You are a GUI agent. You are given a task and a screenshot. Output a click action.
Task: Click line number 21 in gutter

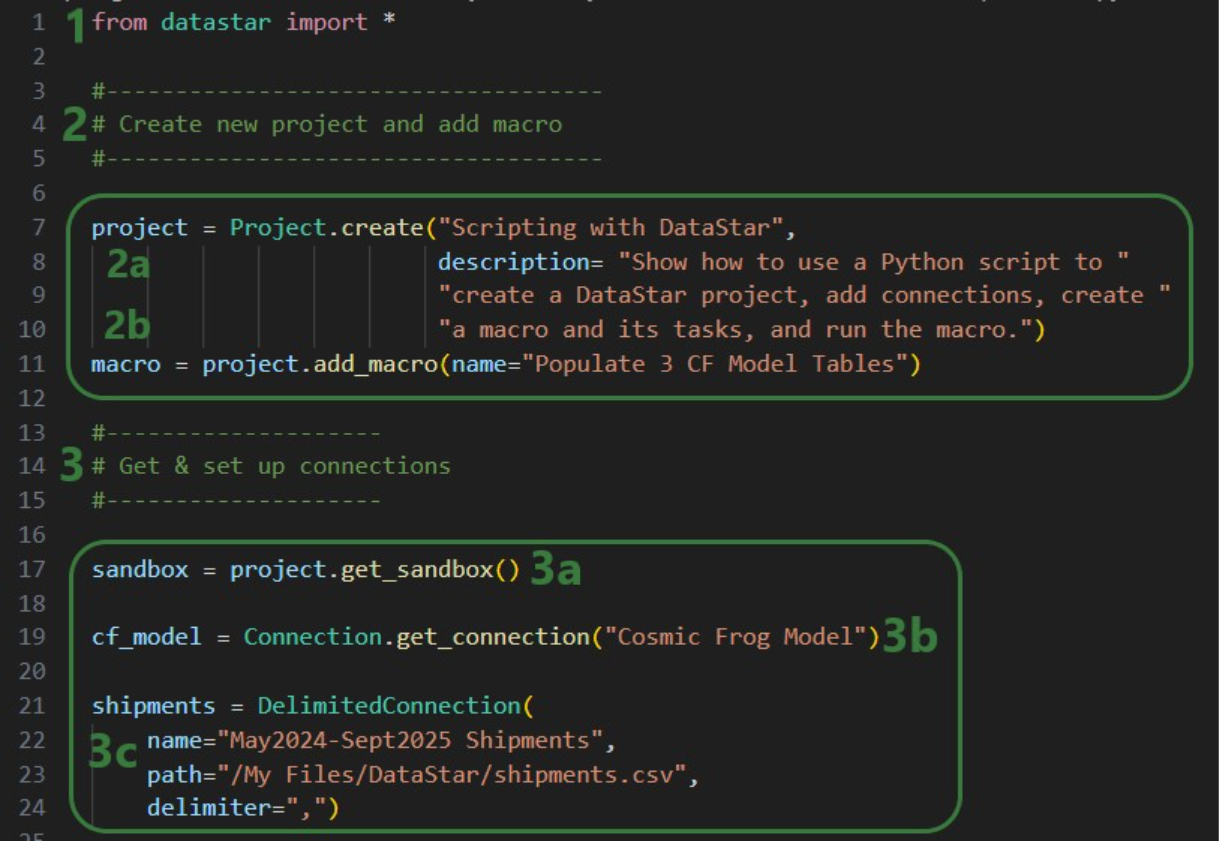32,706
